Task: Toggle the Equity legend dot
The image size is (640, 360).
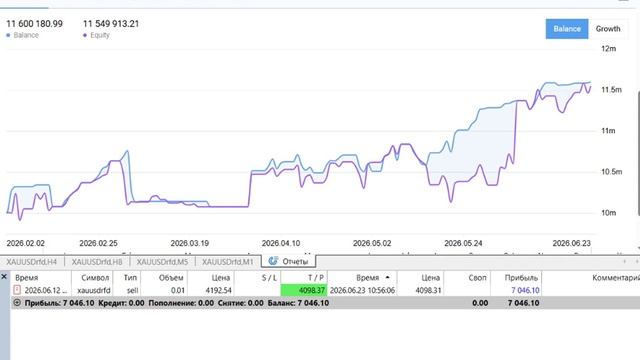Action: click(85, 36)
